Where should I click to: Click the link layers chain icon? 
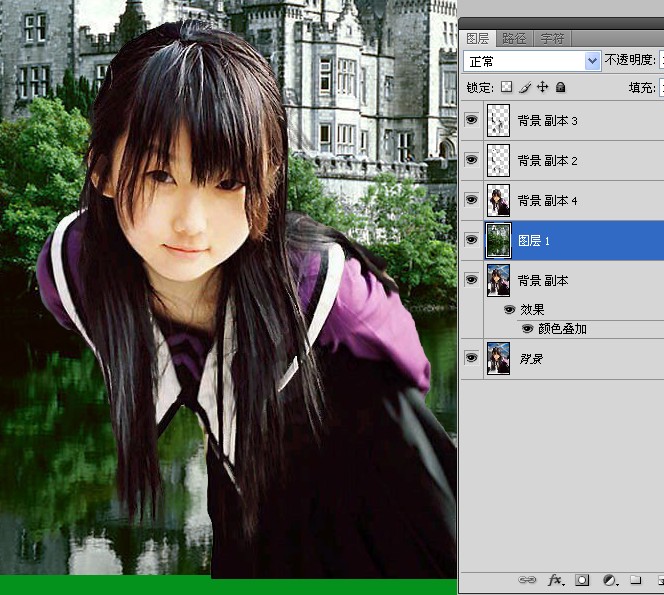click(x=527, y=580)
